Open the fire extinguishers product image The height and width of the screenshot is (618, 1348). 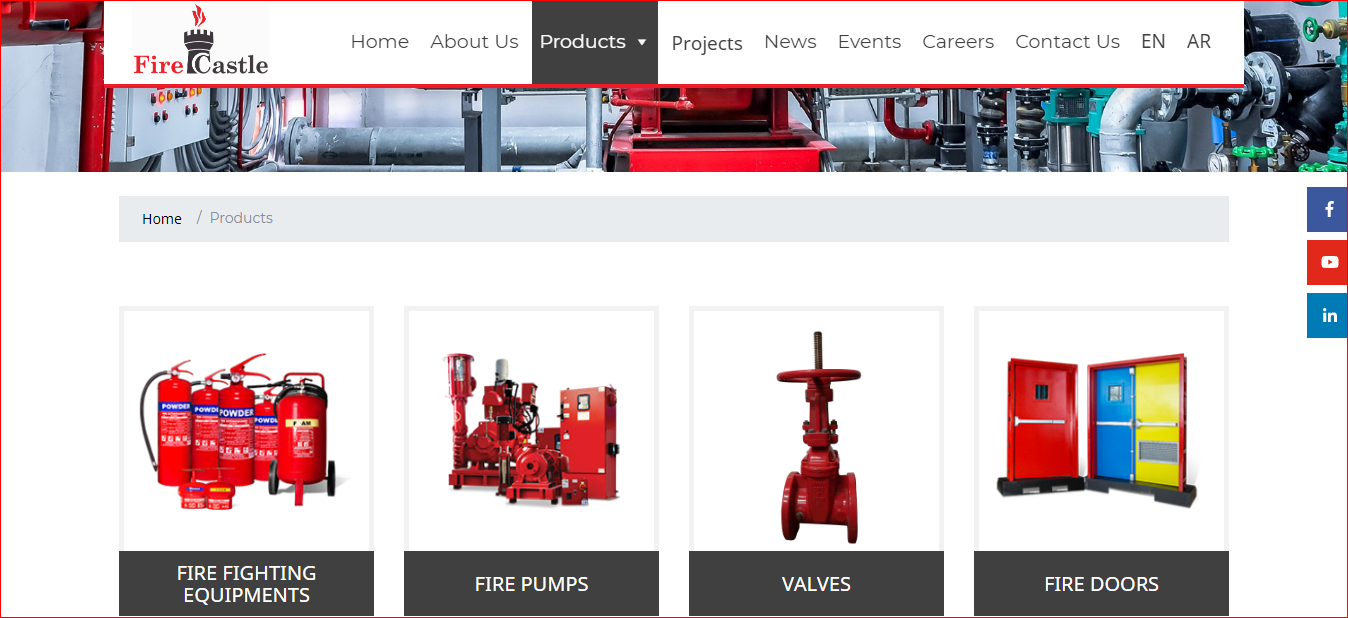coord(246,430)
